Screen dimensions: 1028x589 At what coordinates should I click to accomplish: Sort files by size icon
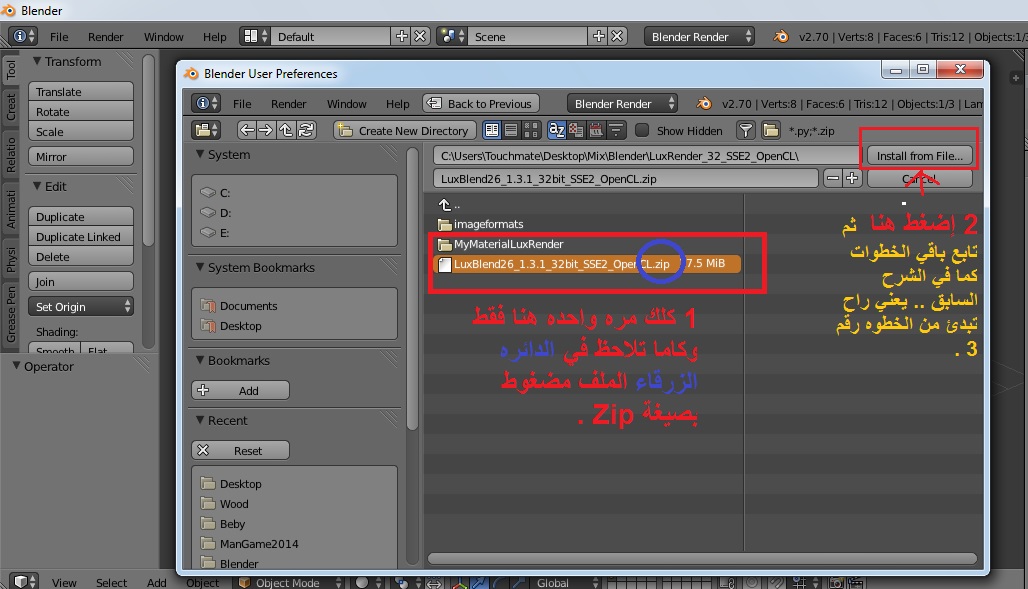pos(616,131)
